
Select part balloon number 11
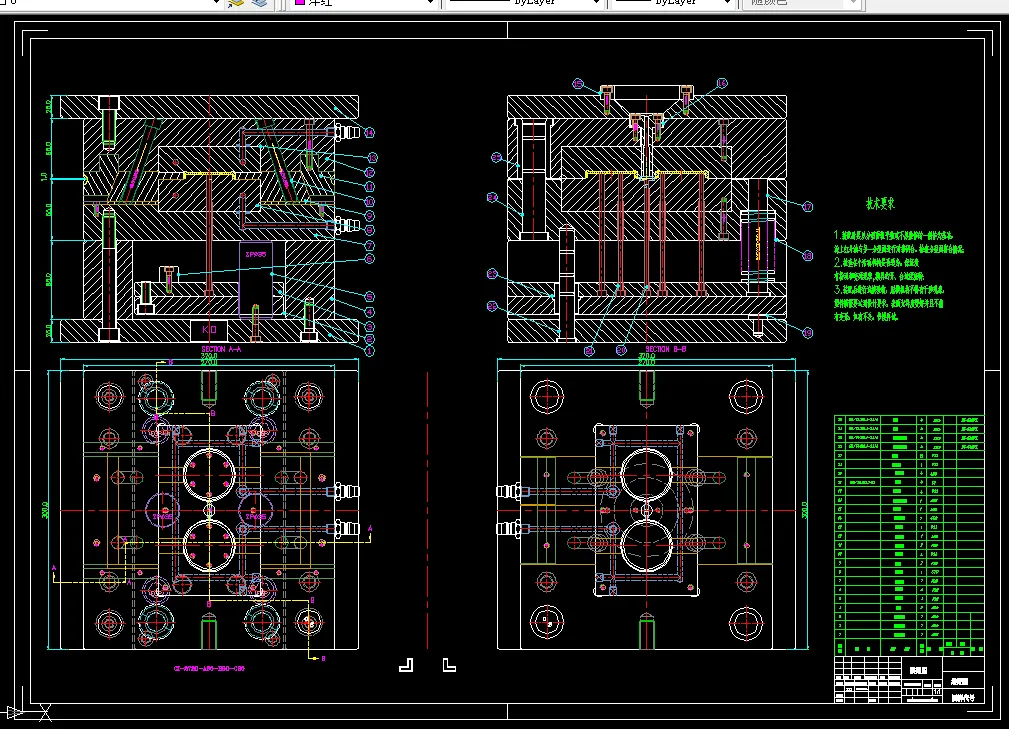pos(370,187)
